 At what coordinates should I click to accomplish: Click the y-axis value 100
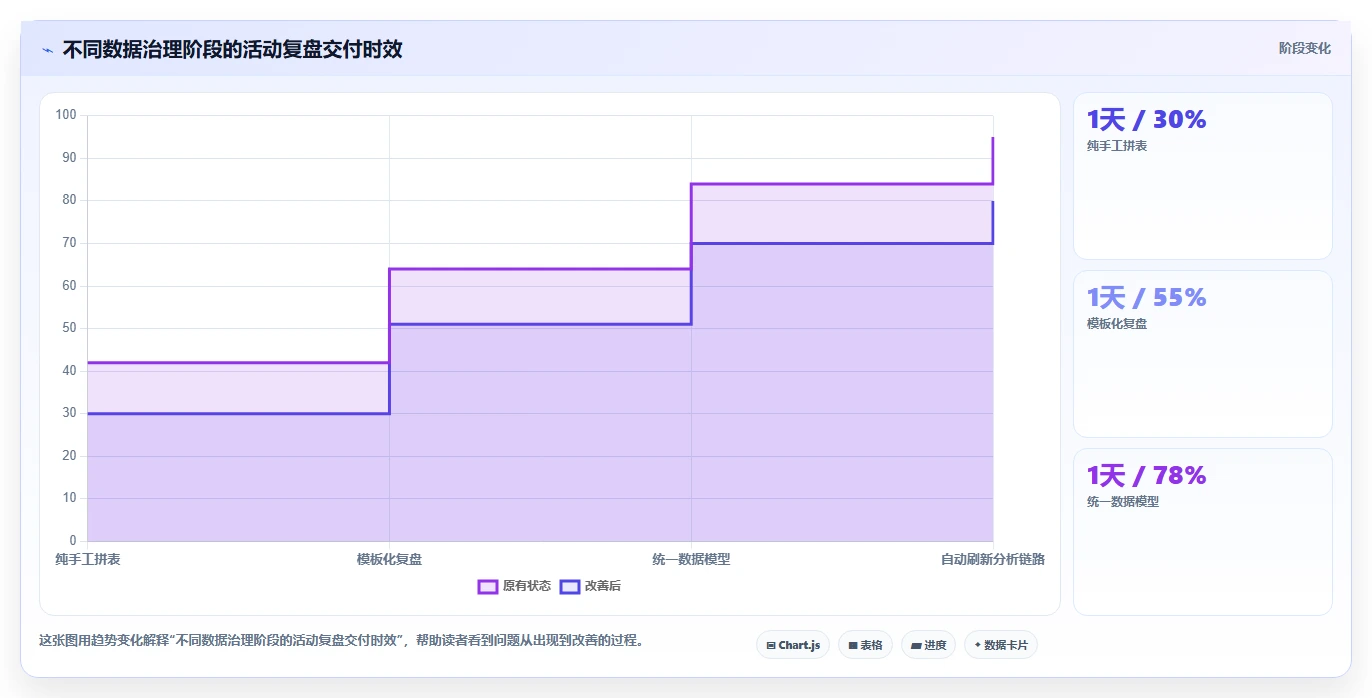[66, 115]
